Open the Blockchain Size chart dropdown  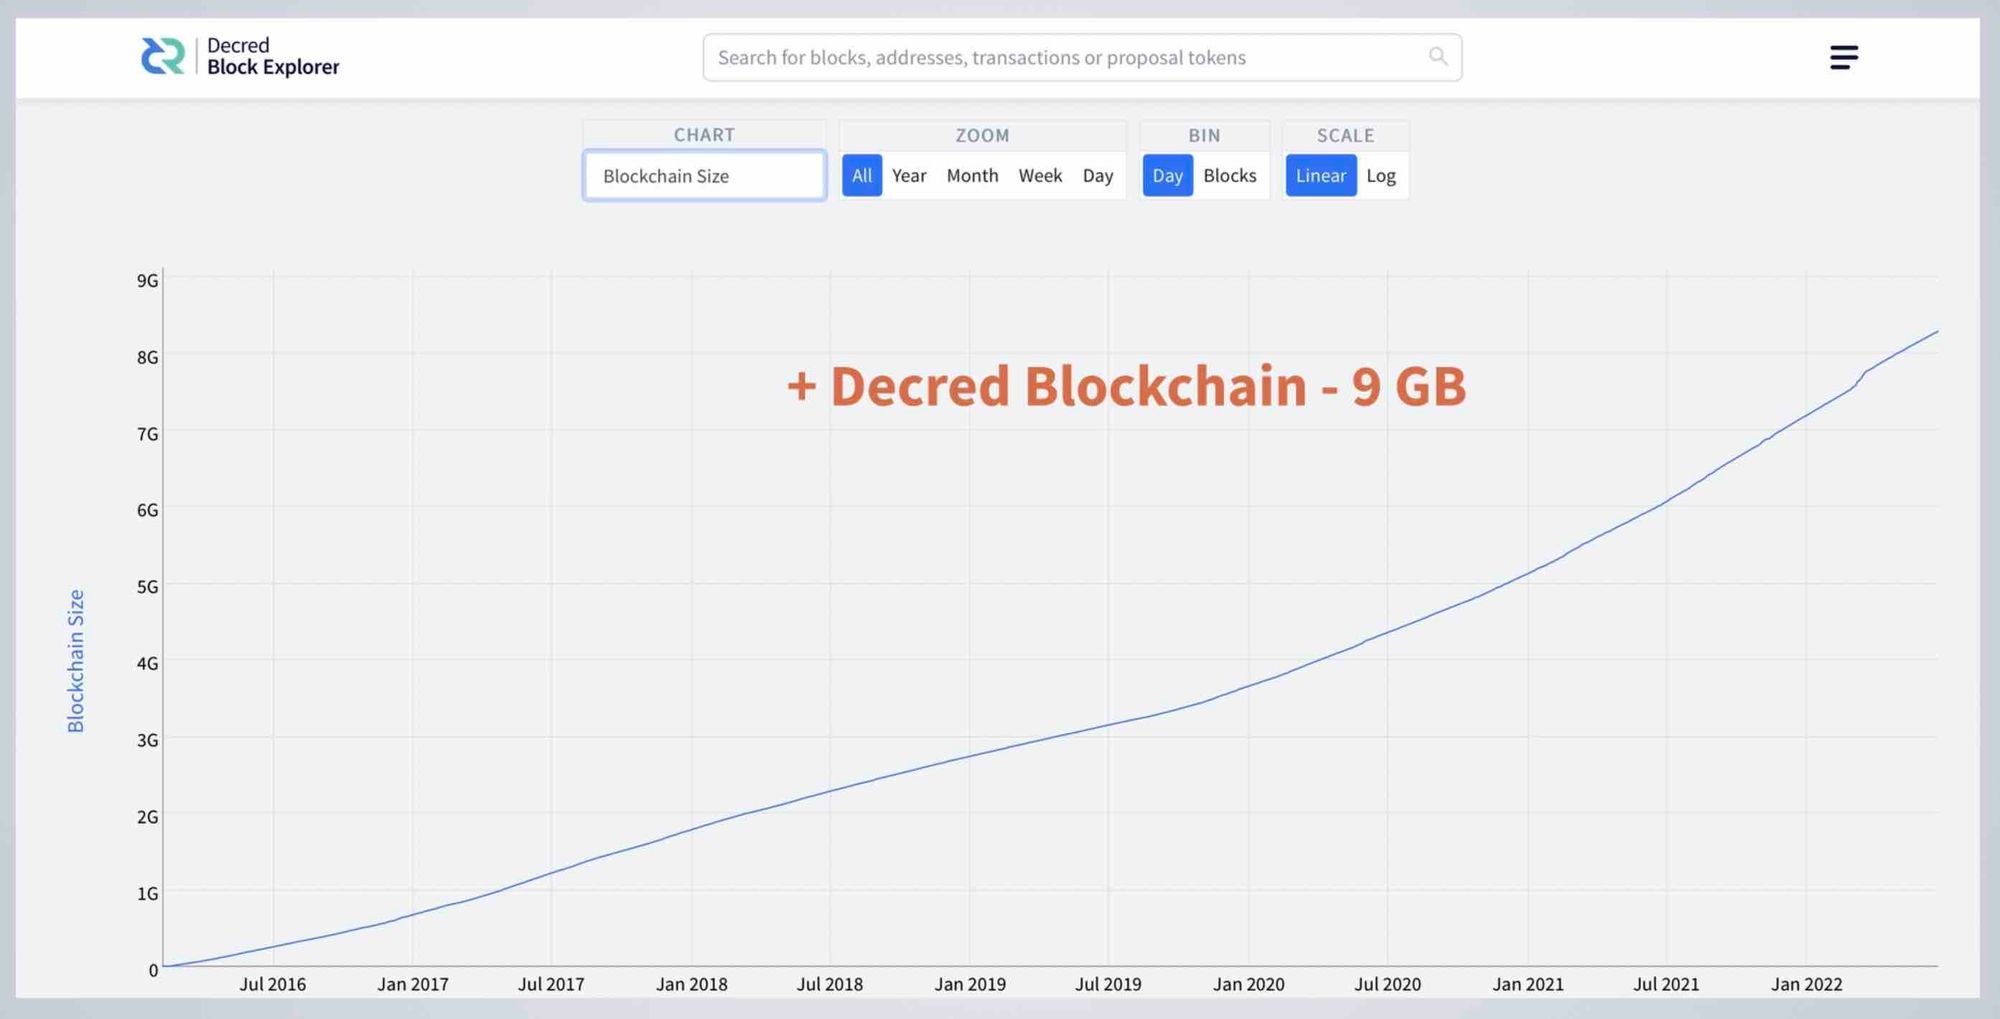coord(704,176)
